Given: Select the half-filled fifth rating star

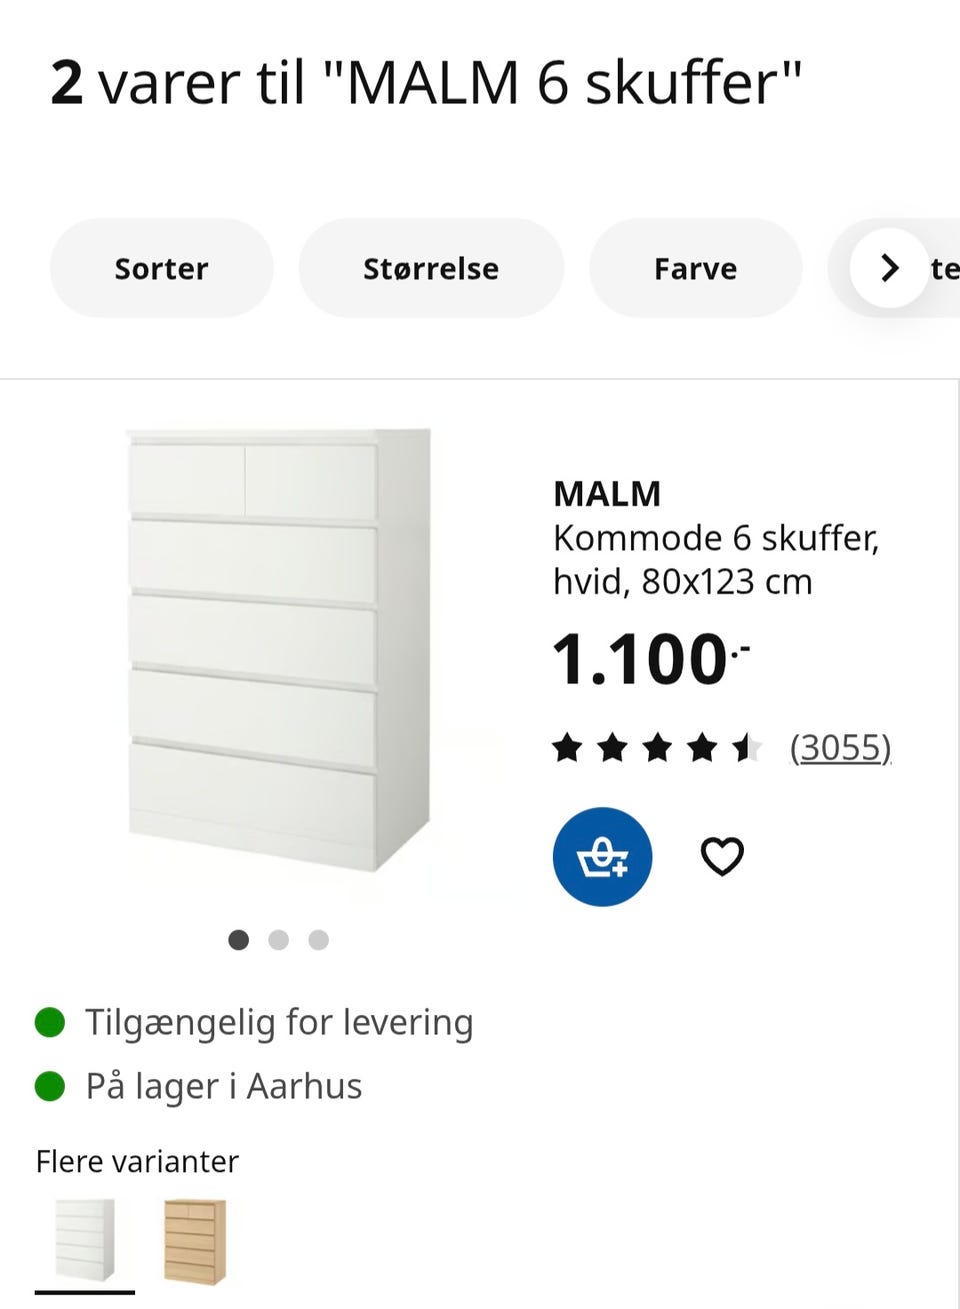Looking at the screenshot, I should coord(746,747).
